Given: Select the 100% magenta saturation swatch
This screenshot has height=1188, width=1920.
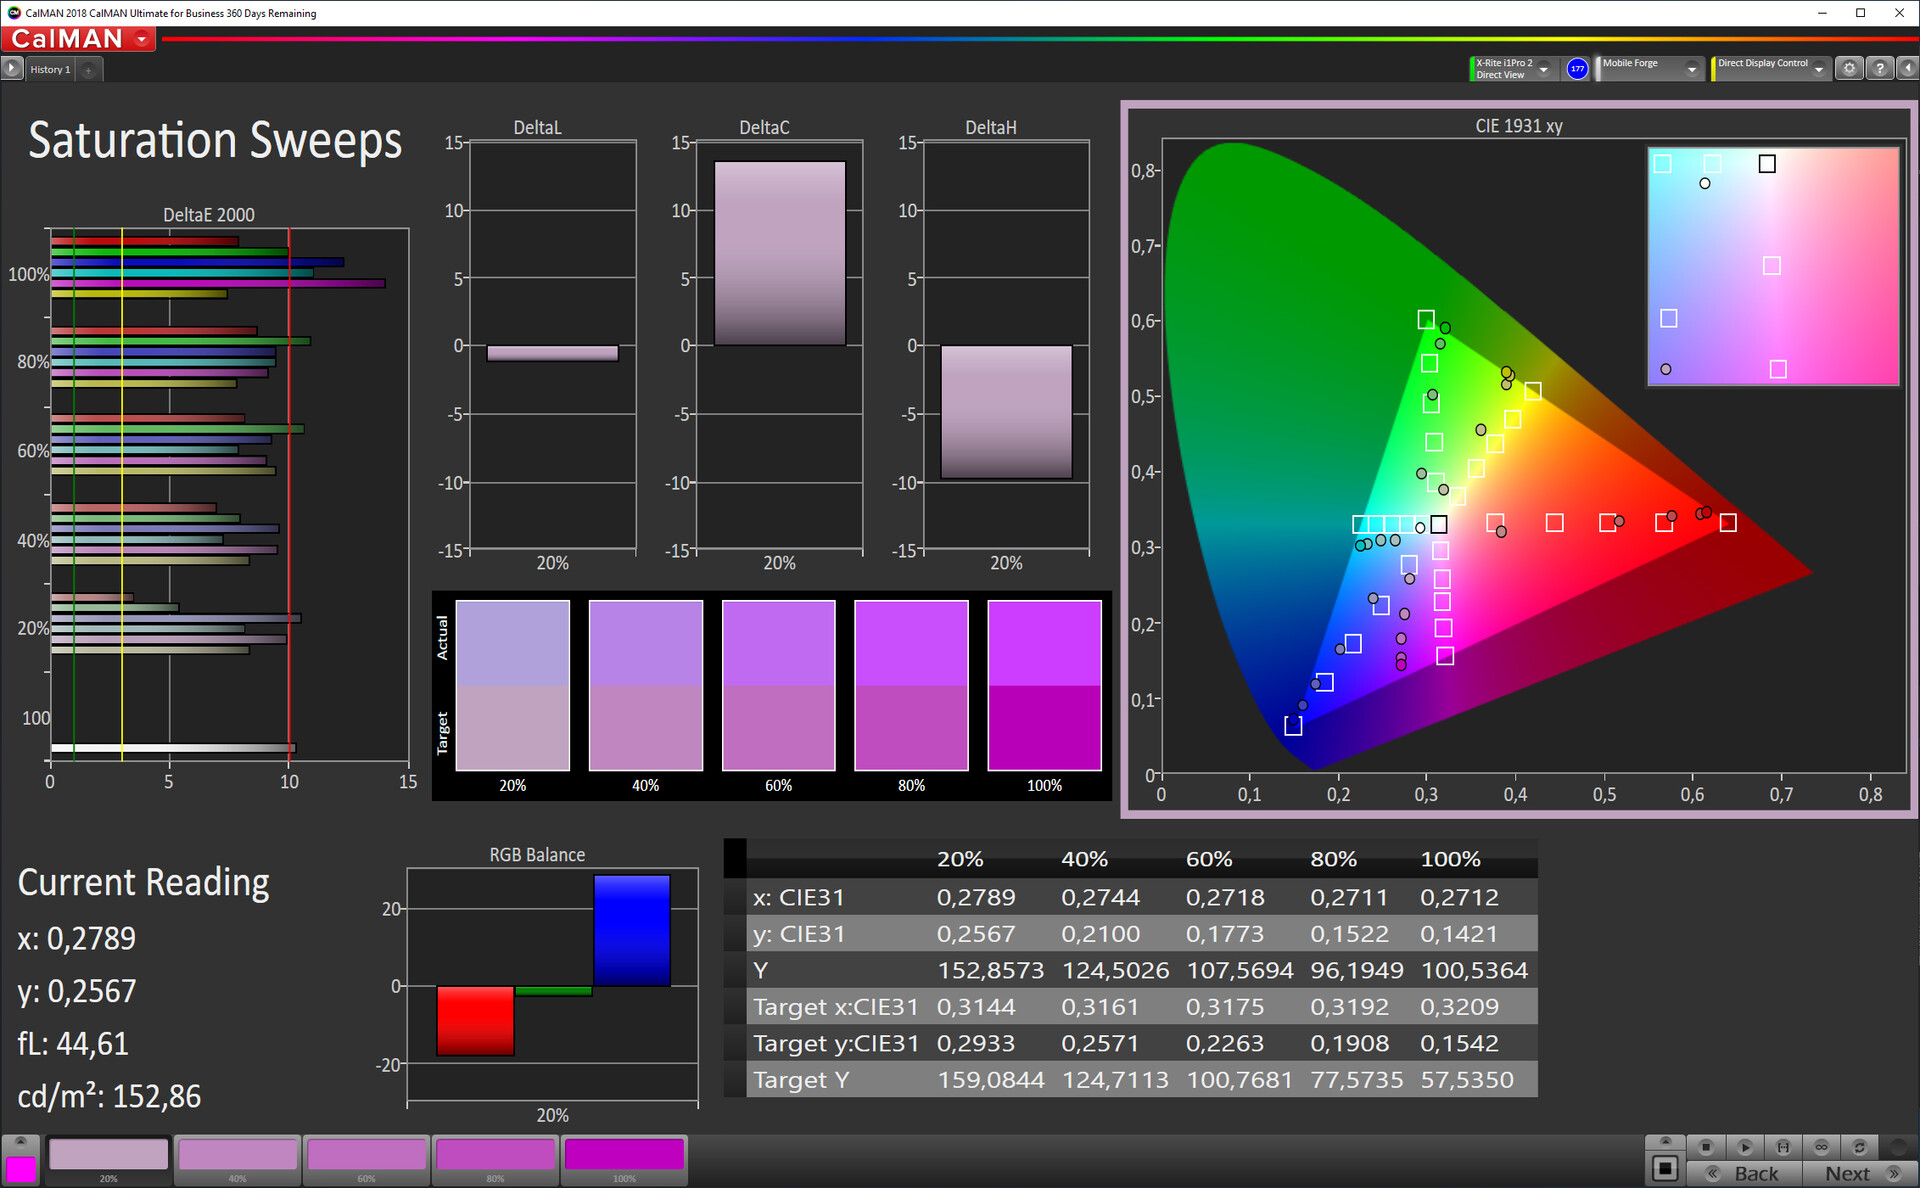Looking at the screenshot, I should [x=624, y=1156].
